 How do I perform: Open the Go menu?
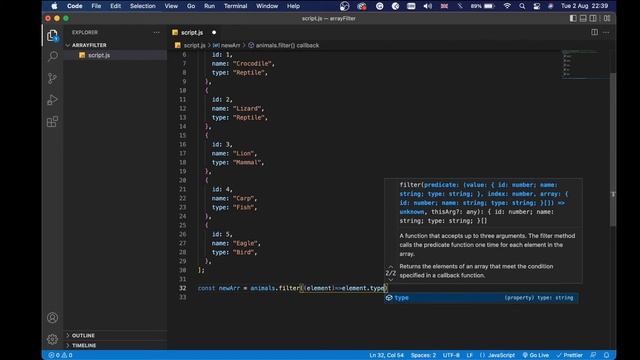pos(191,6)
